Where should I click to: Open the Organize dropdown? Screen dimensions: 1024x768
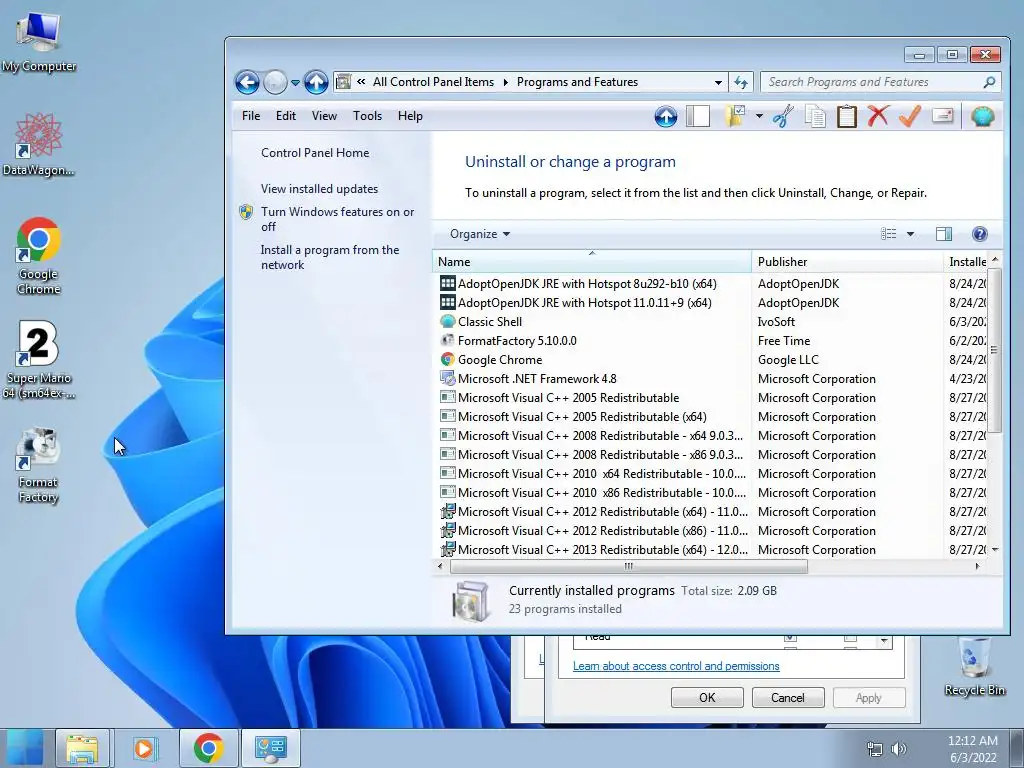pos(480,234)
